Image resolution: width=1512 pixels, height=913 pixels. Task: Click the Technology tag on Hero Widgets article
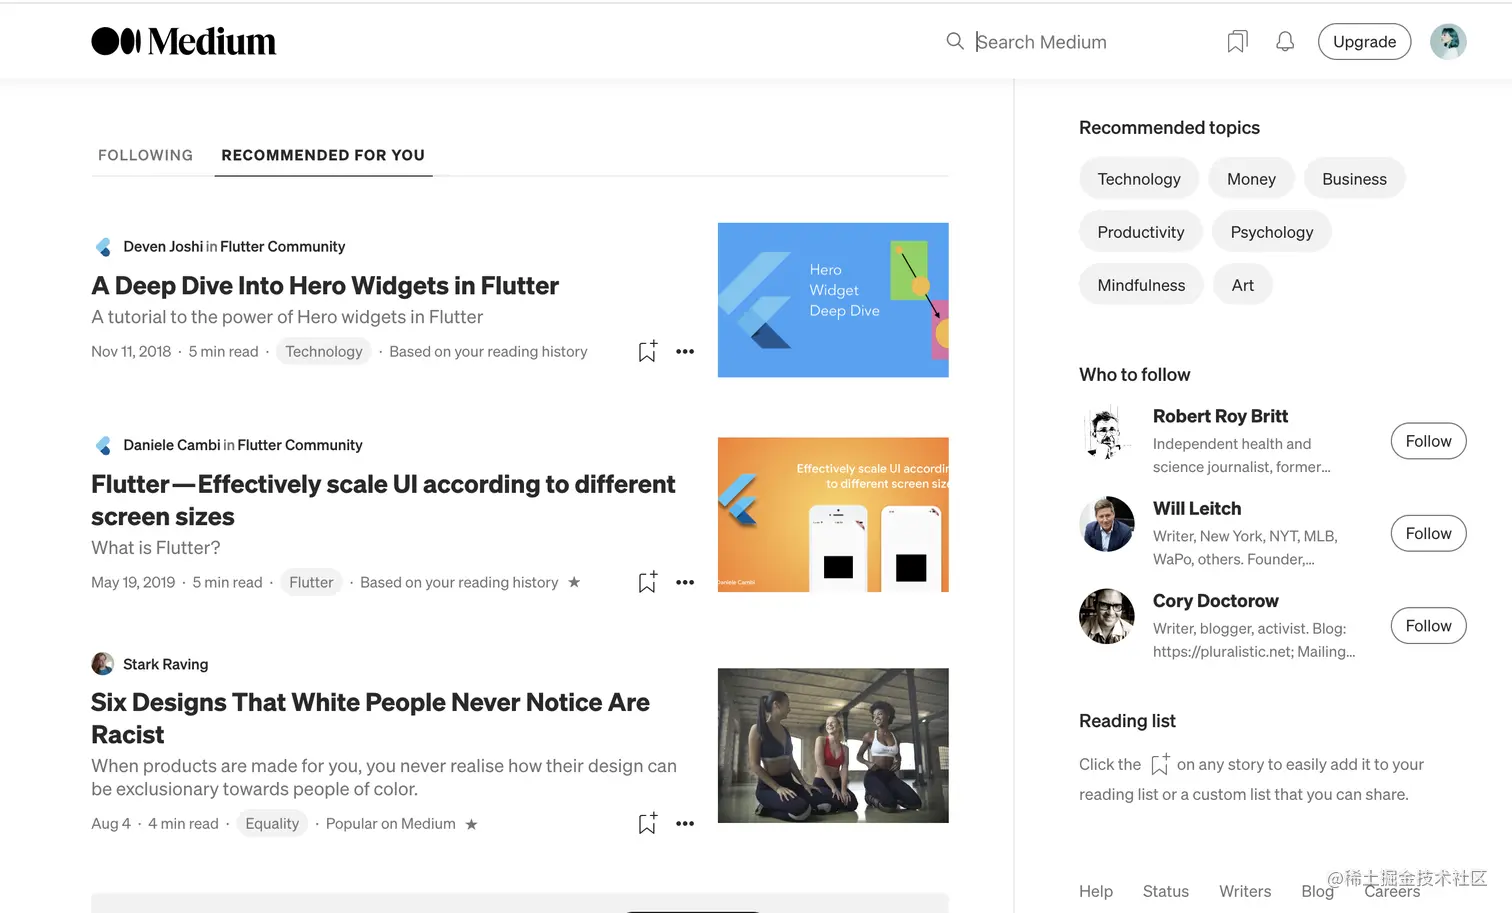click(x=324, y=351)
